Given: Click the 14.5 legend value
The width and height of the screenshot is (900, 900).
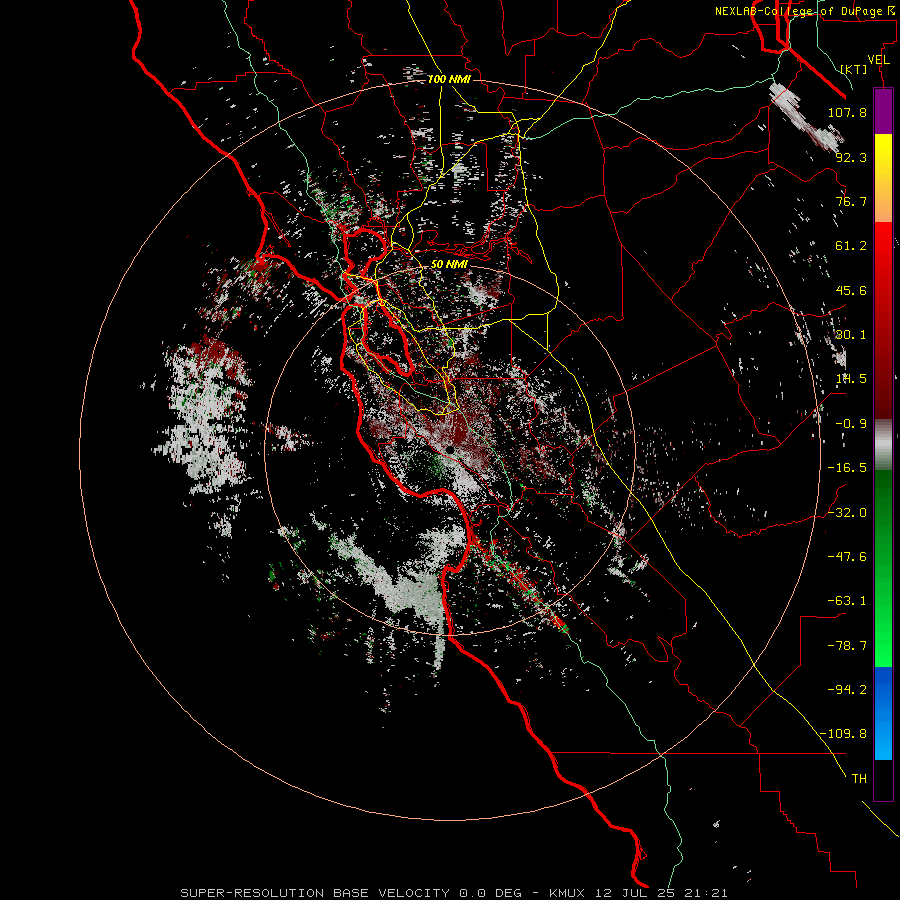Looking at the screenshot, I should pyautogui.click(x=851, y=379).
